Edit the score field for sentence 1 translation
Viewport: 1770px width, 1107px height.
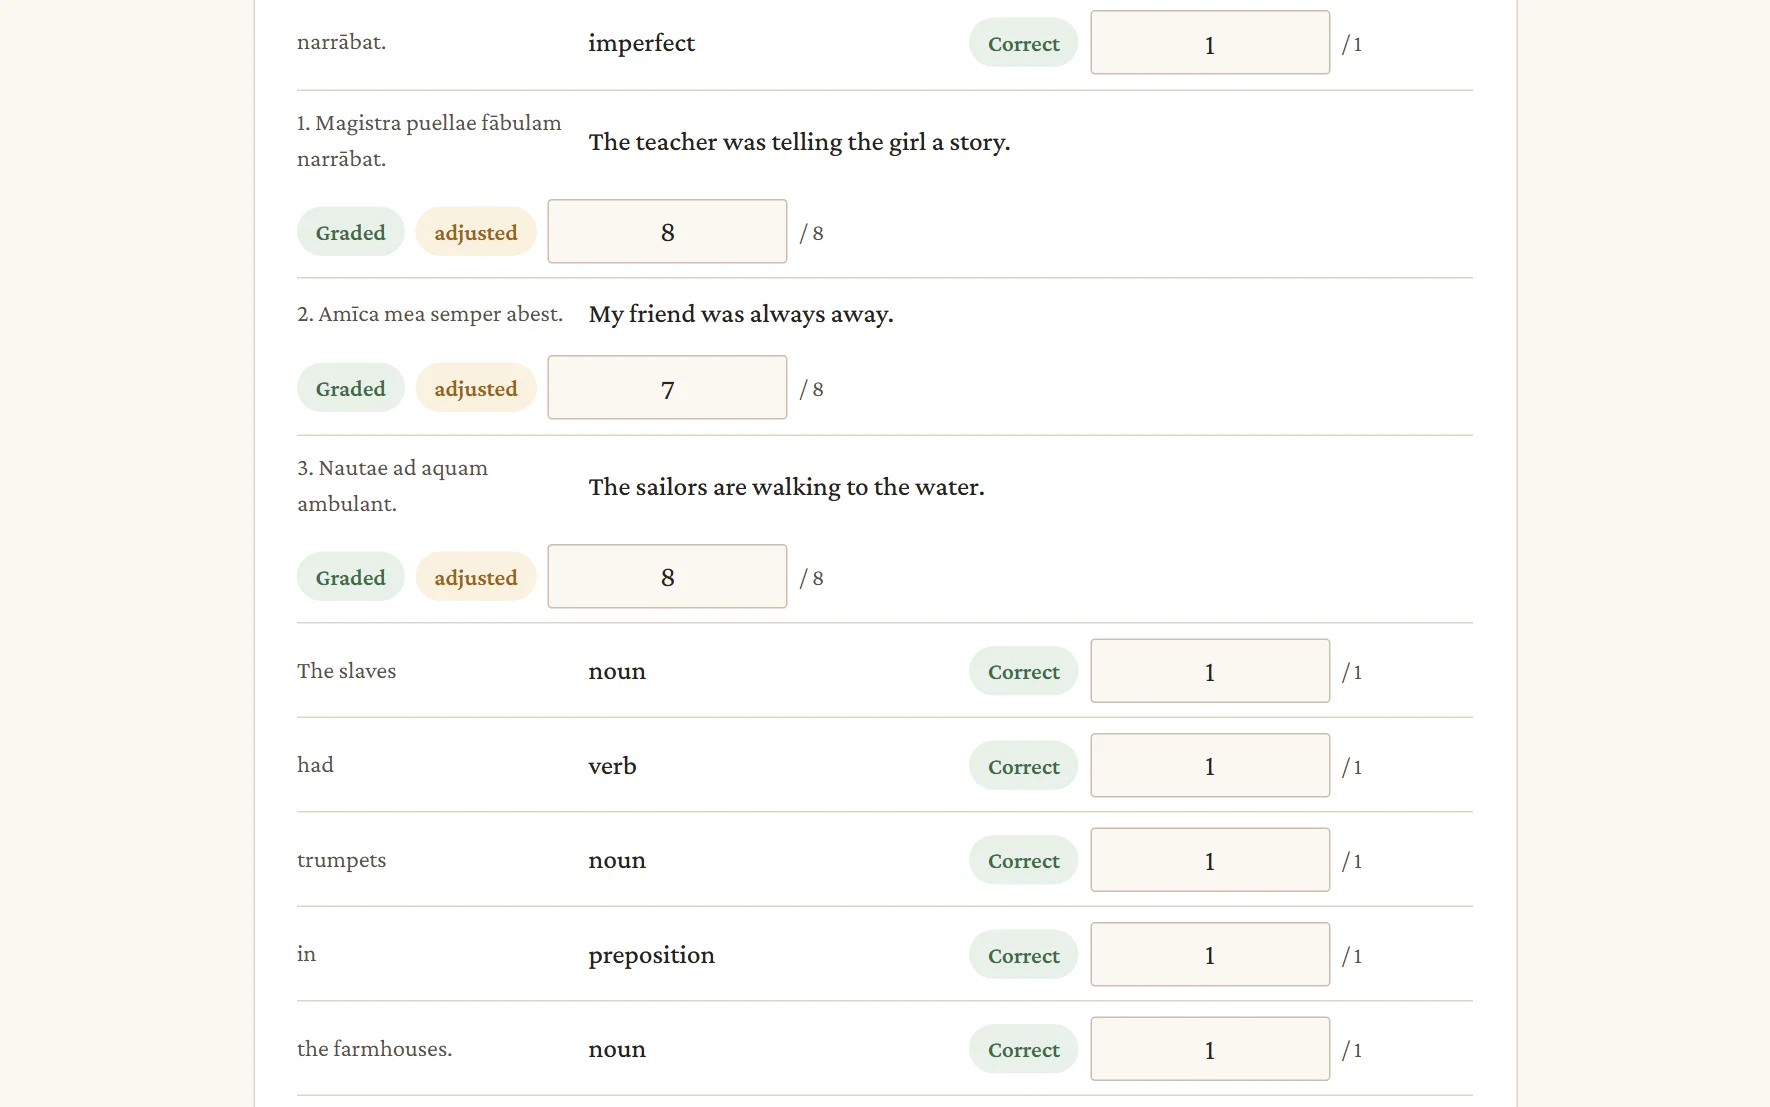(667, 232)
